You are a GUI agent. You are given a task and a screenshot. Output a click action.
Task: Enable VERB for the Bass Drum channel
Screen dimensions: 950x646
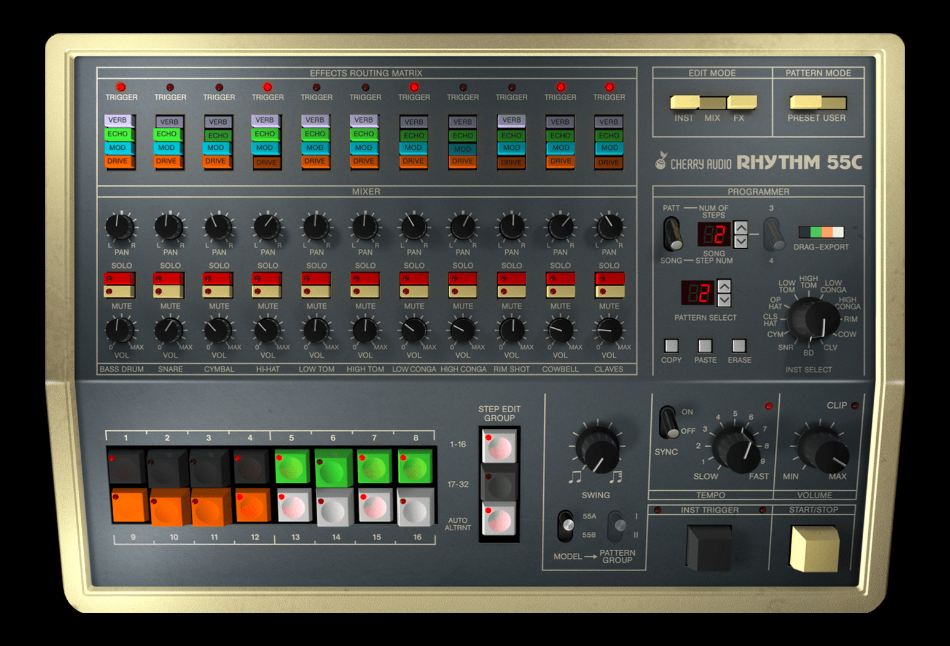pos(118,121)
